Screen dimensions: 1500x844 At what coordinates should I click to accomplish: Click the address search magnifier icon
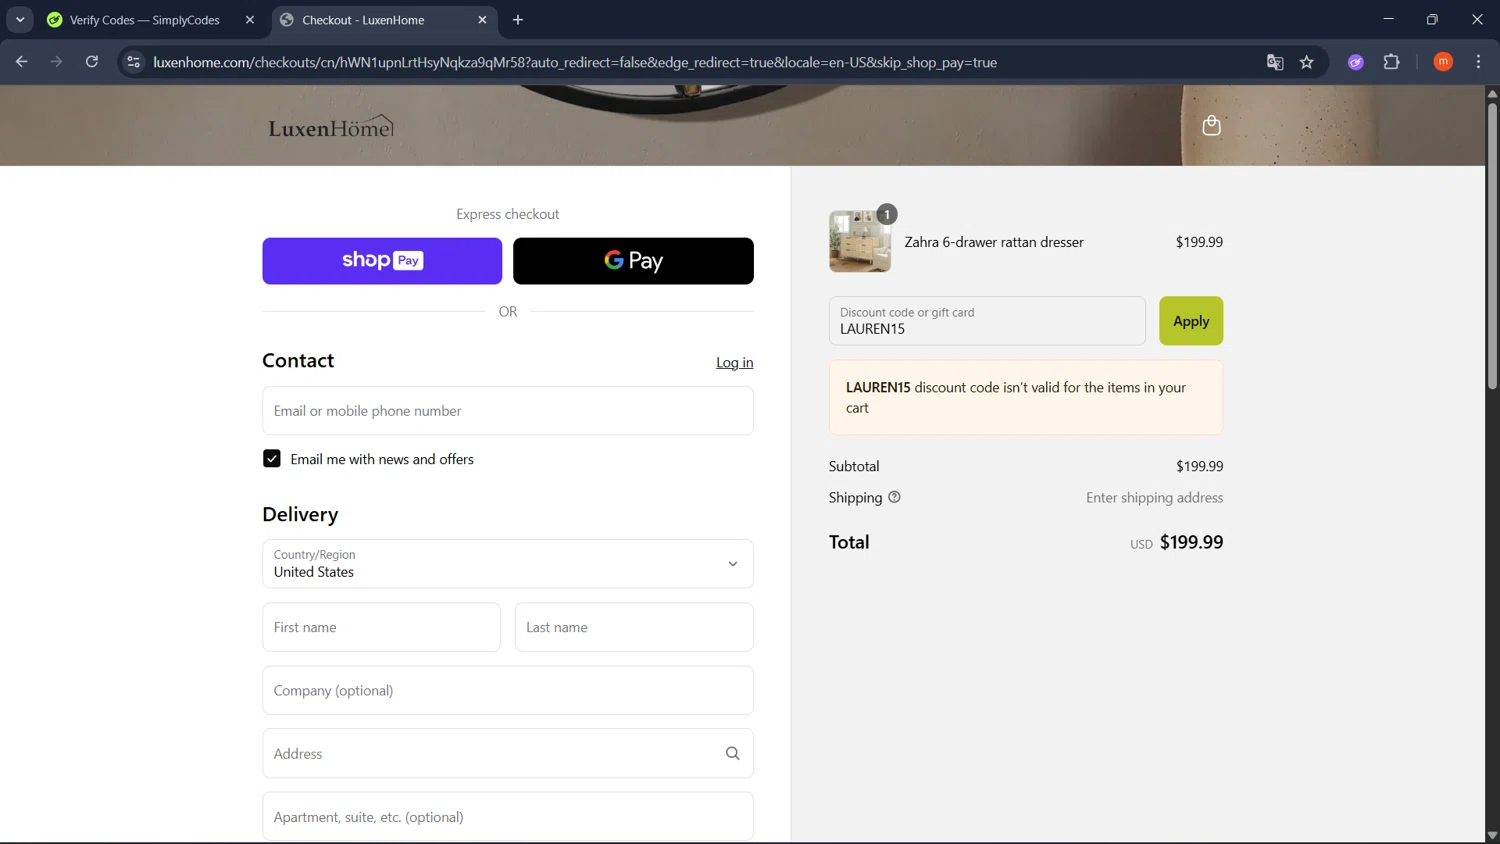click(x=732, y=753)
